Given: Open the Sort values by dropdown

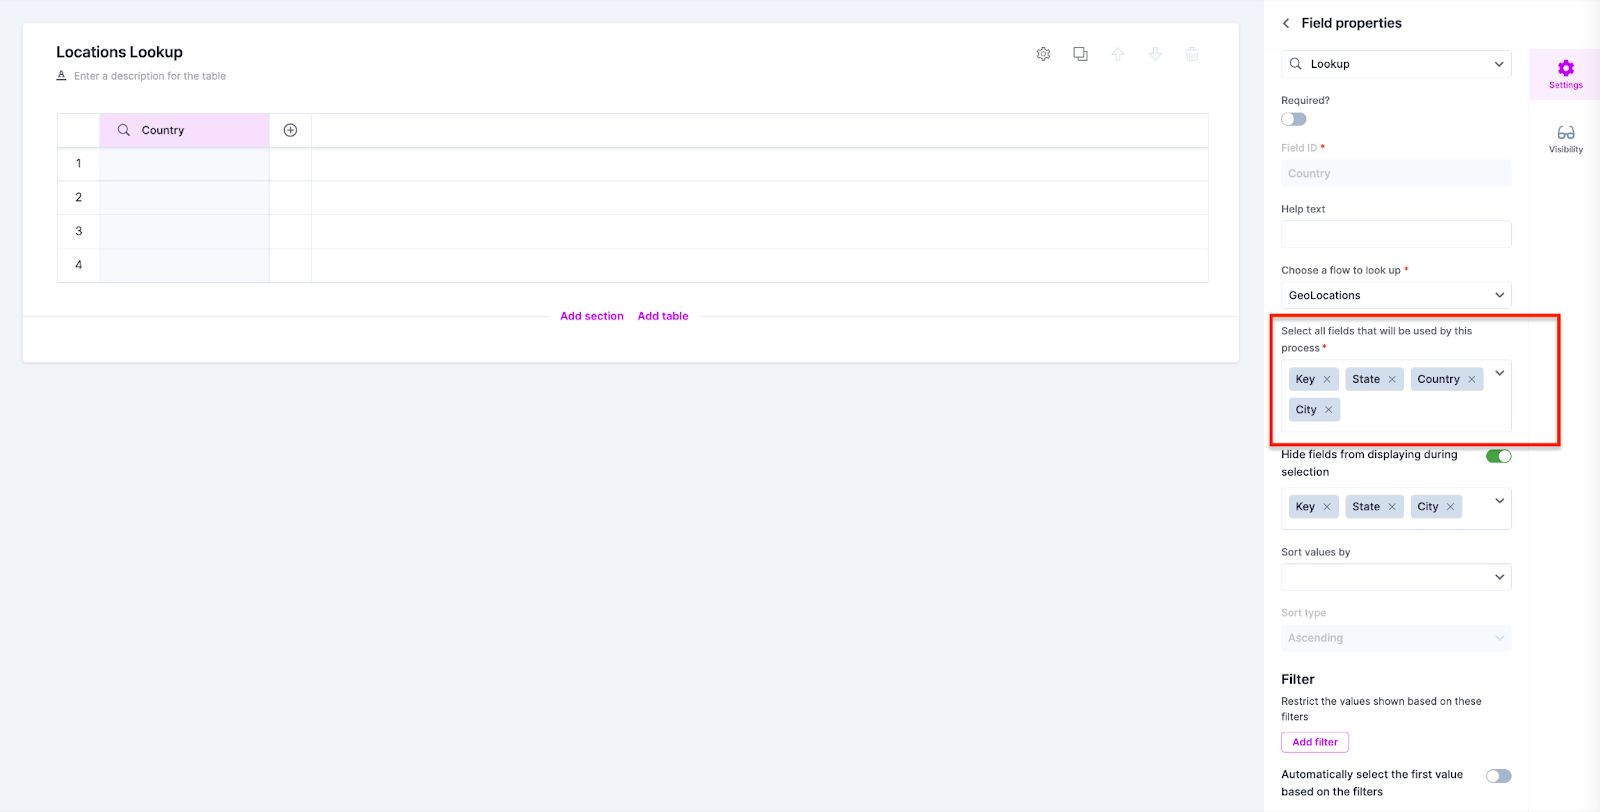Looking at the screenshot, I should [1396, 577].
